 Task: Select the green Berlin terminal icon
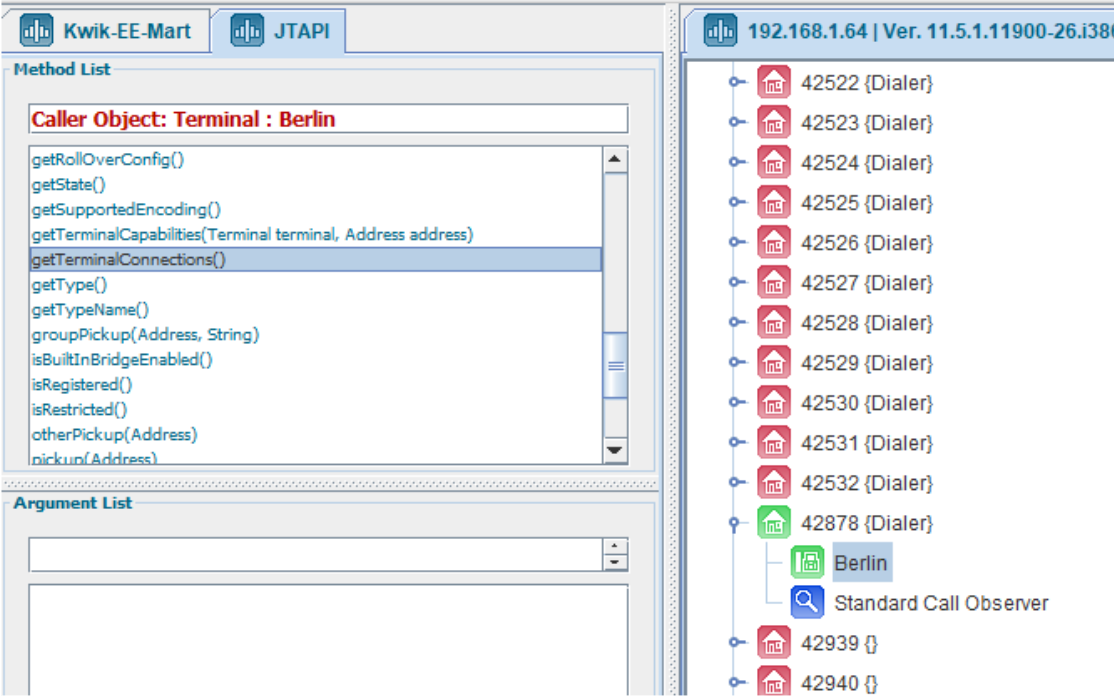click(x=807, y=563)
